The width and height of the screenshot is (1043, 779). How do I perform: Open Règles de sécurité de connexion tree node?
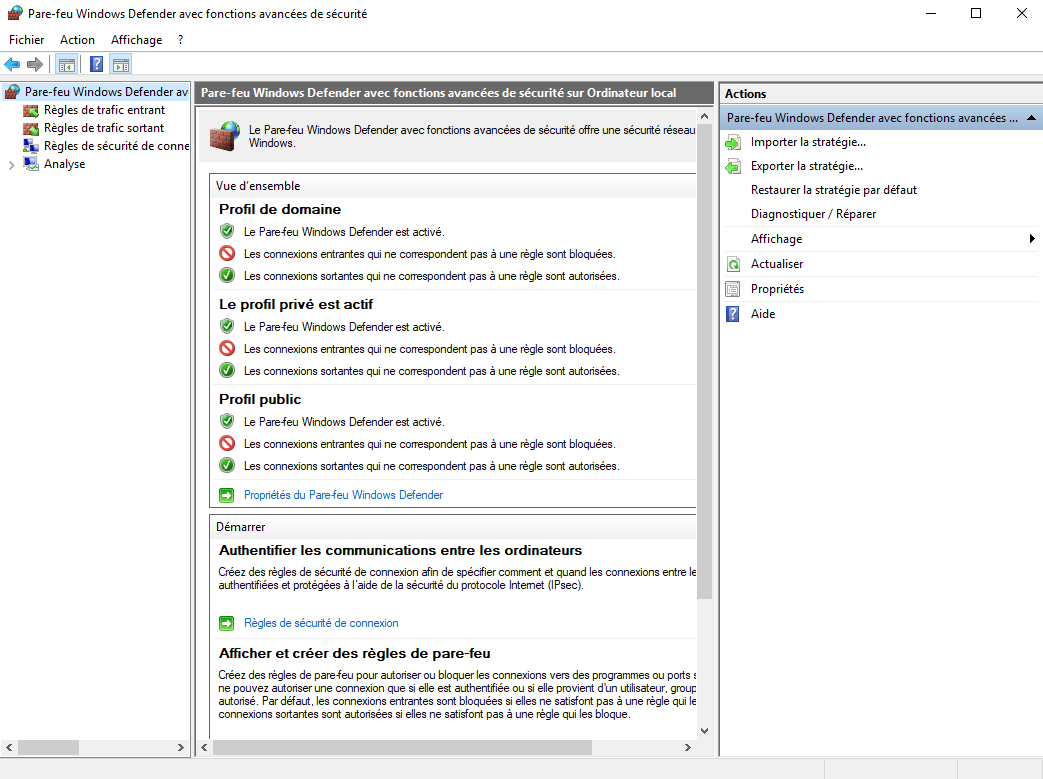click(x=115, y=146)
